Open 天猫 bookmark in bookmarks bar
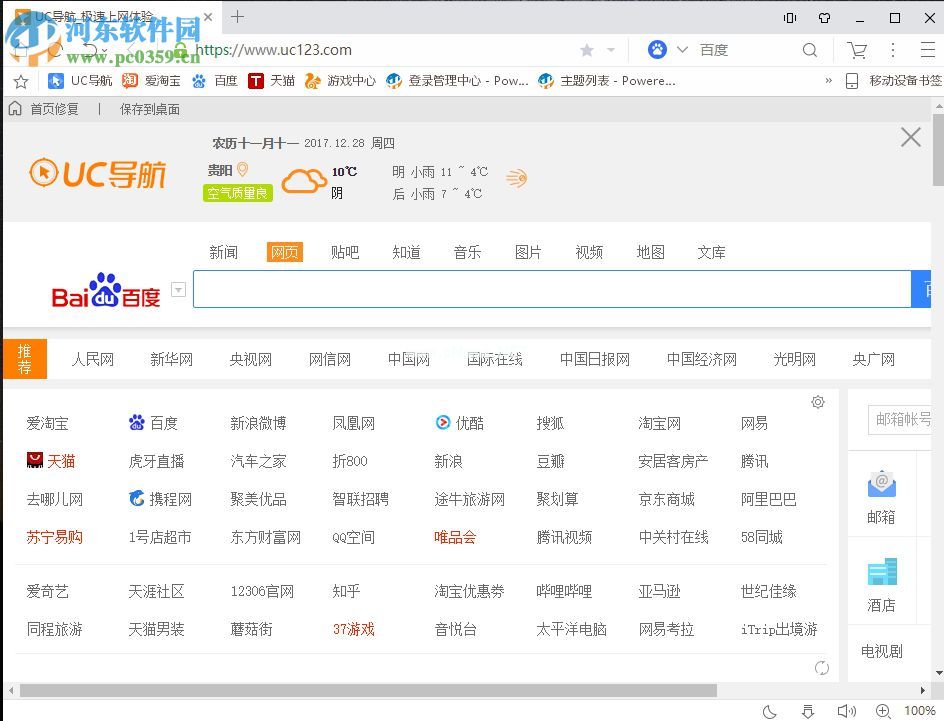 [x=272, y=81]
